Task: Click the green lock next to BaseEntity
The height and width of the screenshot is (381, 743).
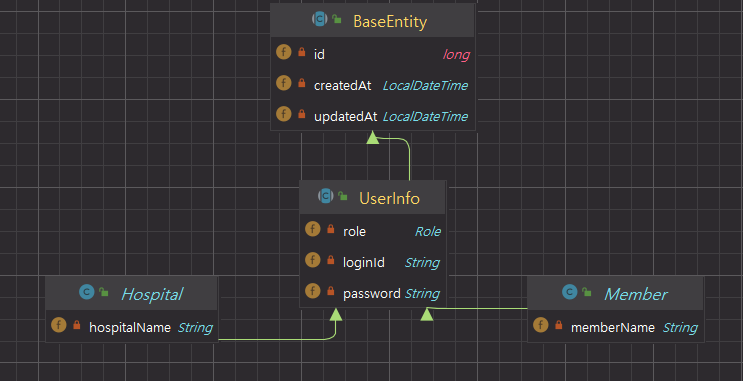Action: [337, 19]
